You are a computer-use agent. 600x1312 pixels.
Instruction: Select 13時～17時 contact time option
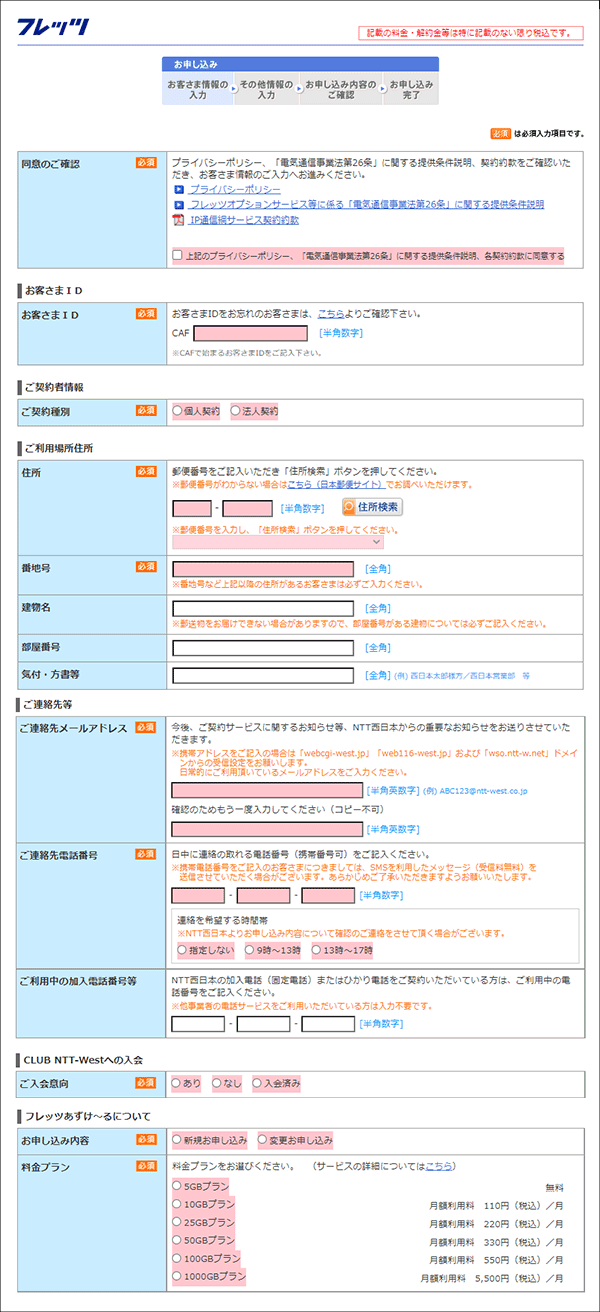pyautogui.click(x=318, y=950)
